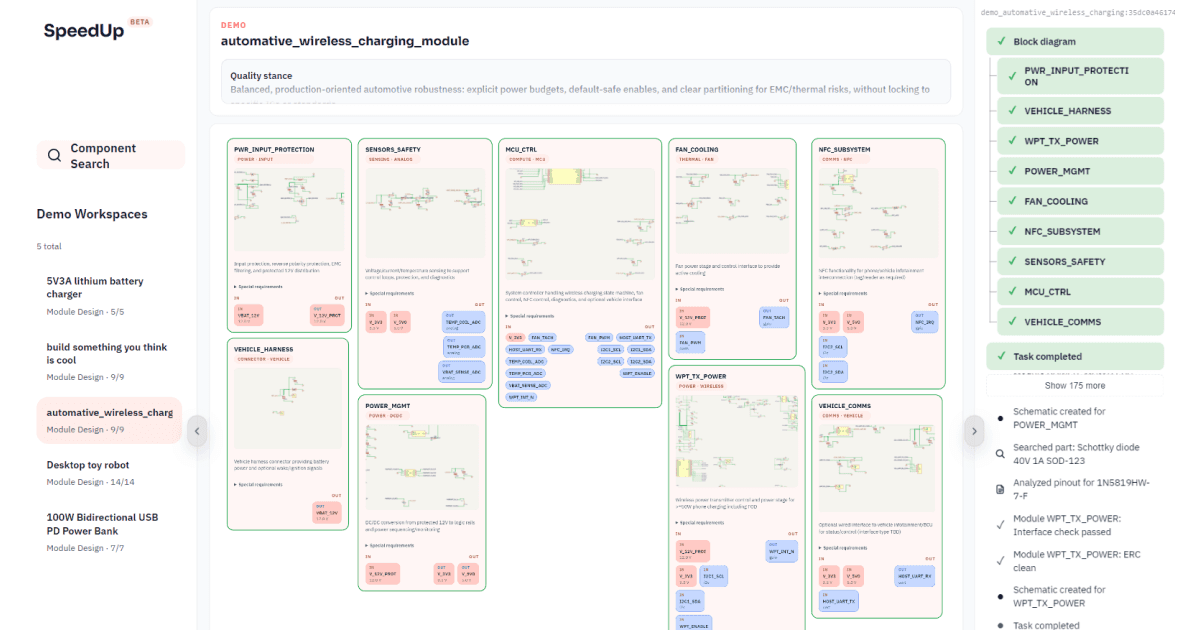
Task: Open the MCU_CTRL schematic thumbnail
Action: pyautogui.click(x=579, y=209)
